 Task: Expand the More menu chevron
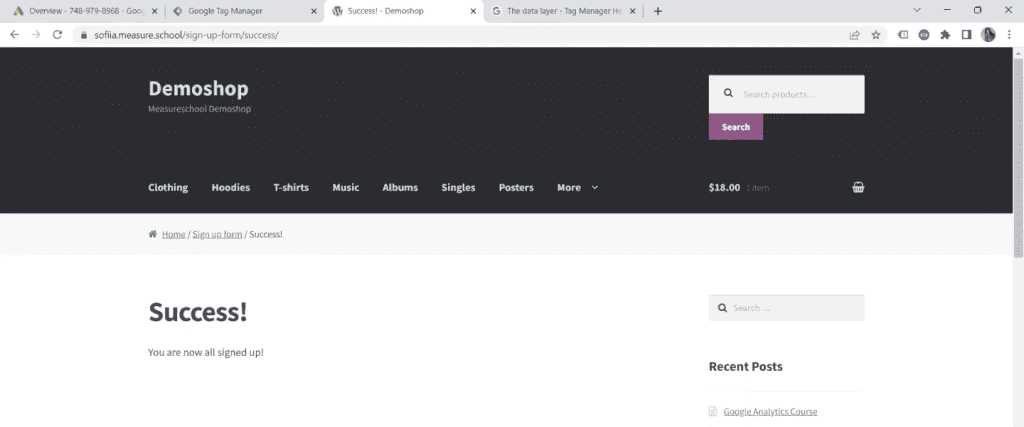click(x=595, y=187)
